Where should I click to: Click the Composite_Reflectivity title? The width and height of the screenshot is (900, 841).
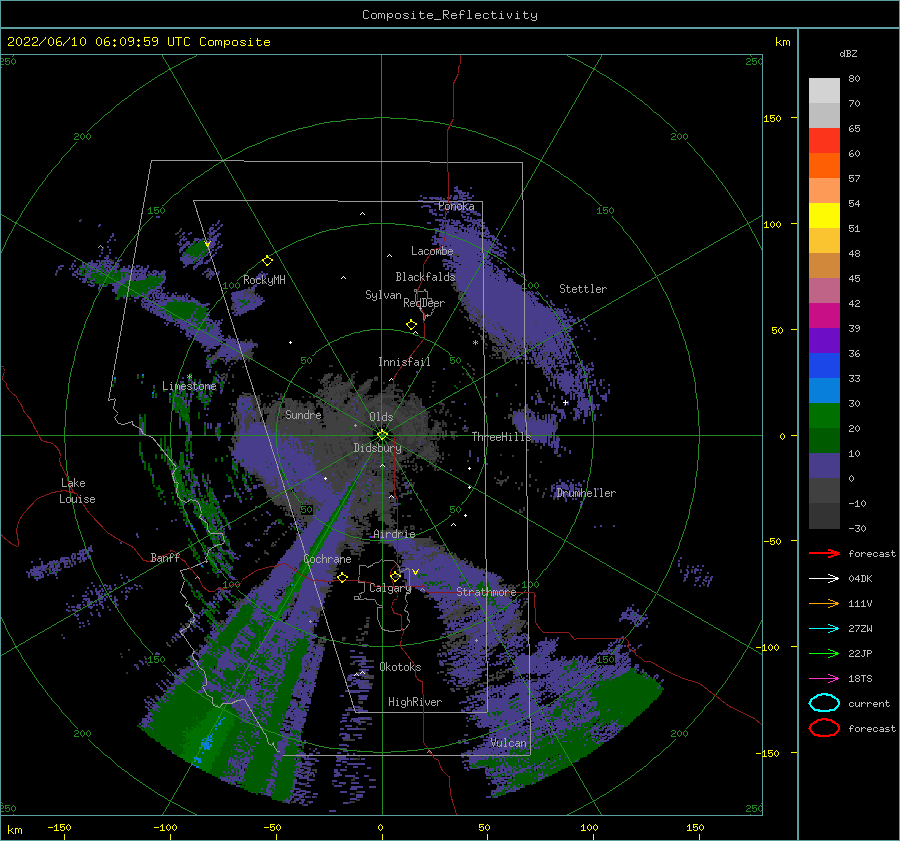(450, 15)
